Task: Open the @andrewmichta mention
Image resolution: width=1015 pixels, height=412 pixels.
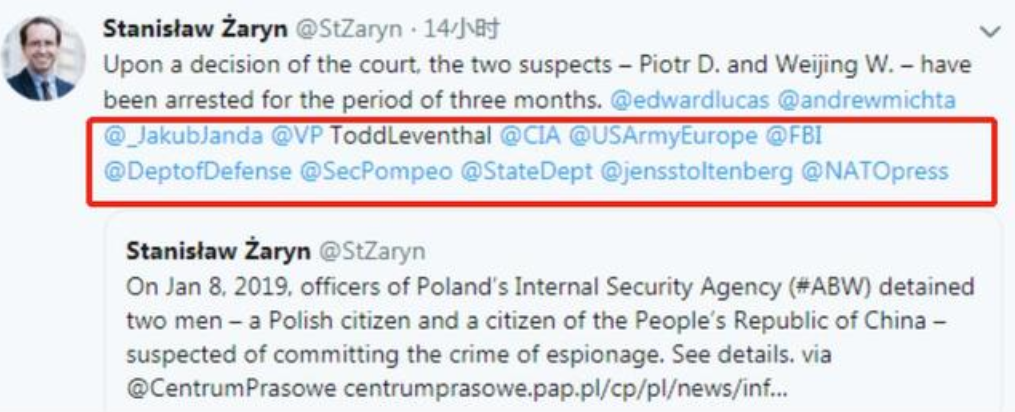Action: tap(859, 100)
